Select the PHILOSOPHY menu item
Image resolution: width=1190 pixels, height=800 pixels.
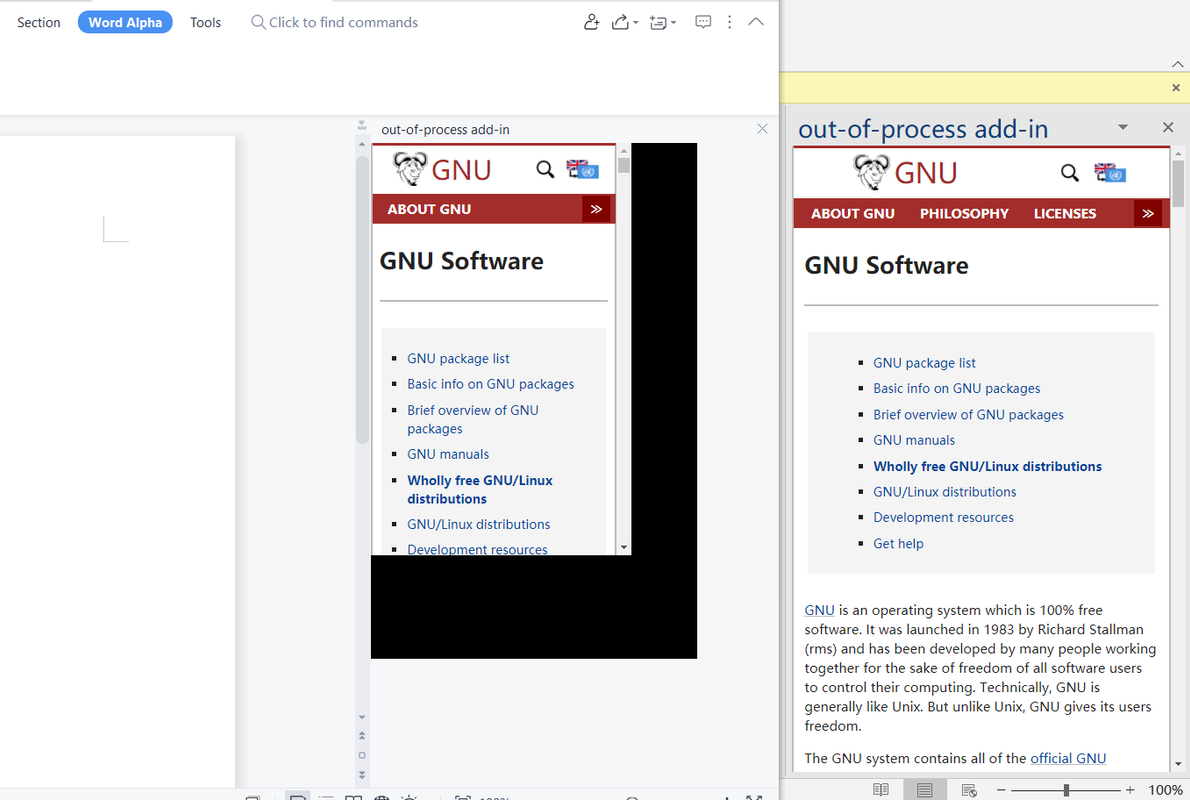pos(964,213)
